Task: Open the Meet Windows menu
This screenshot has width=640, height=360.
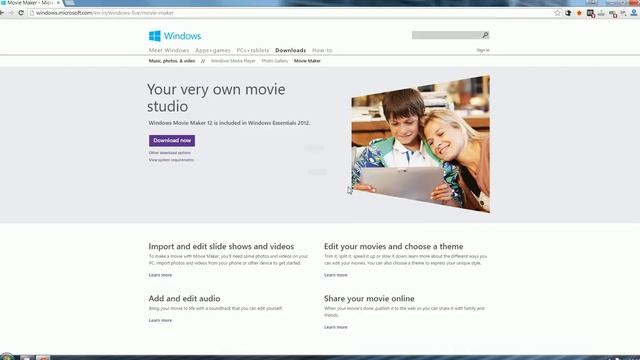Action: [169, 50]
